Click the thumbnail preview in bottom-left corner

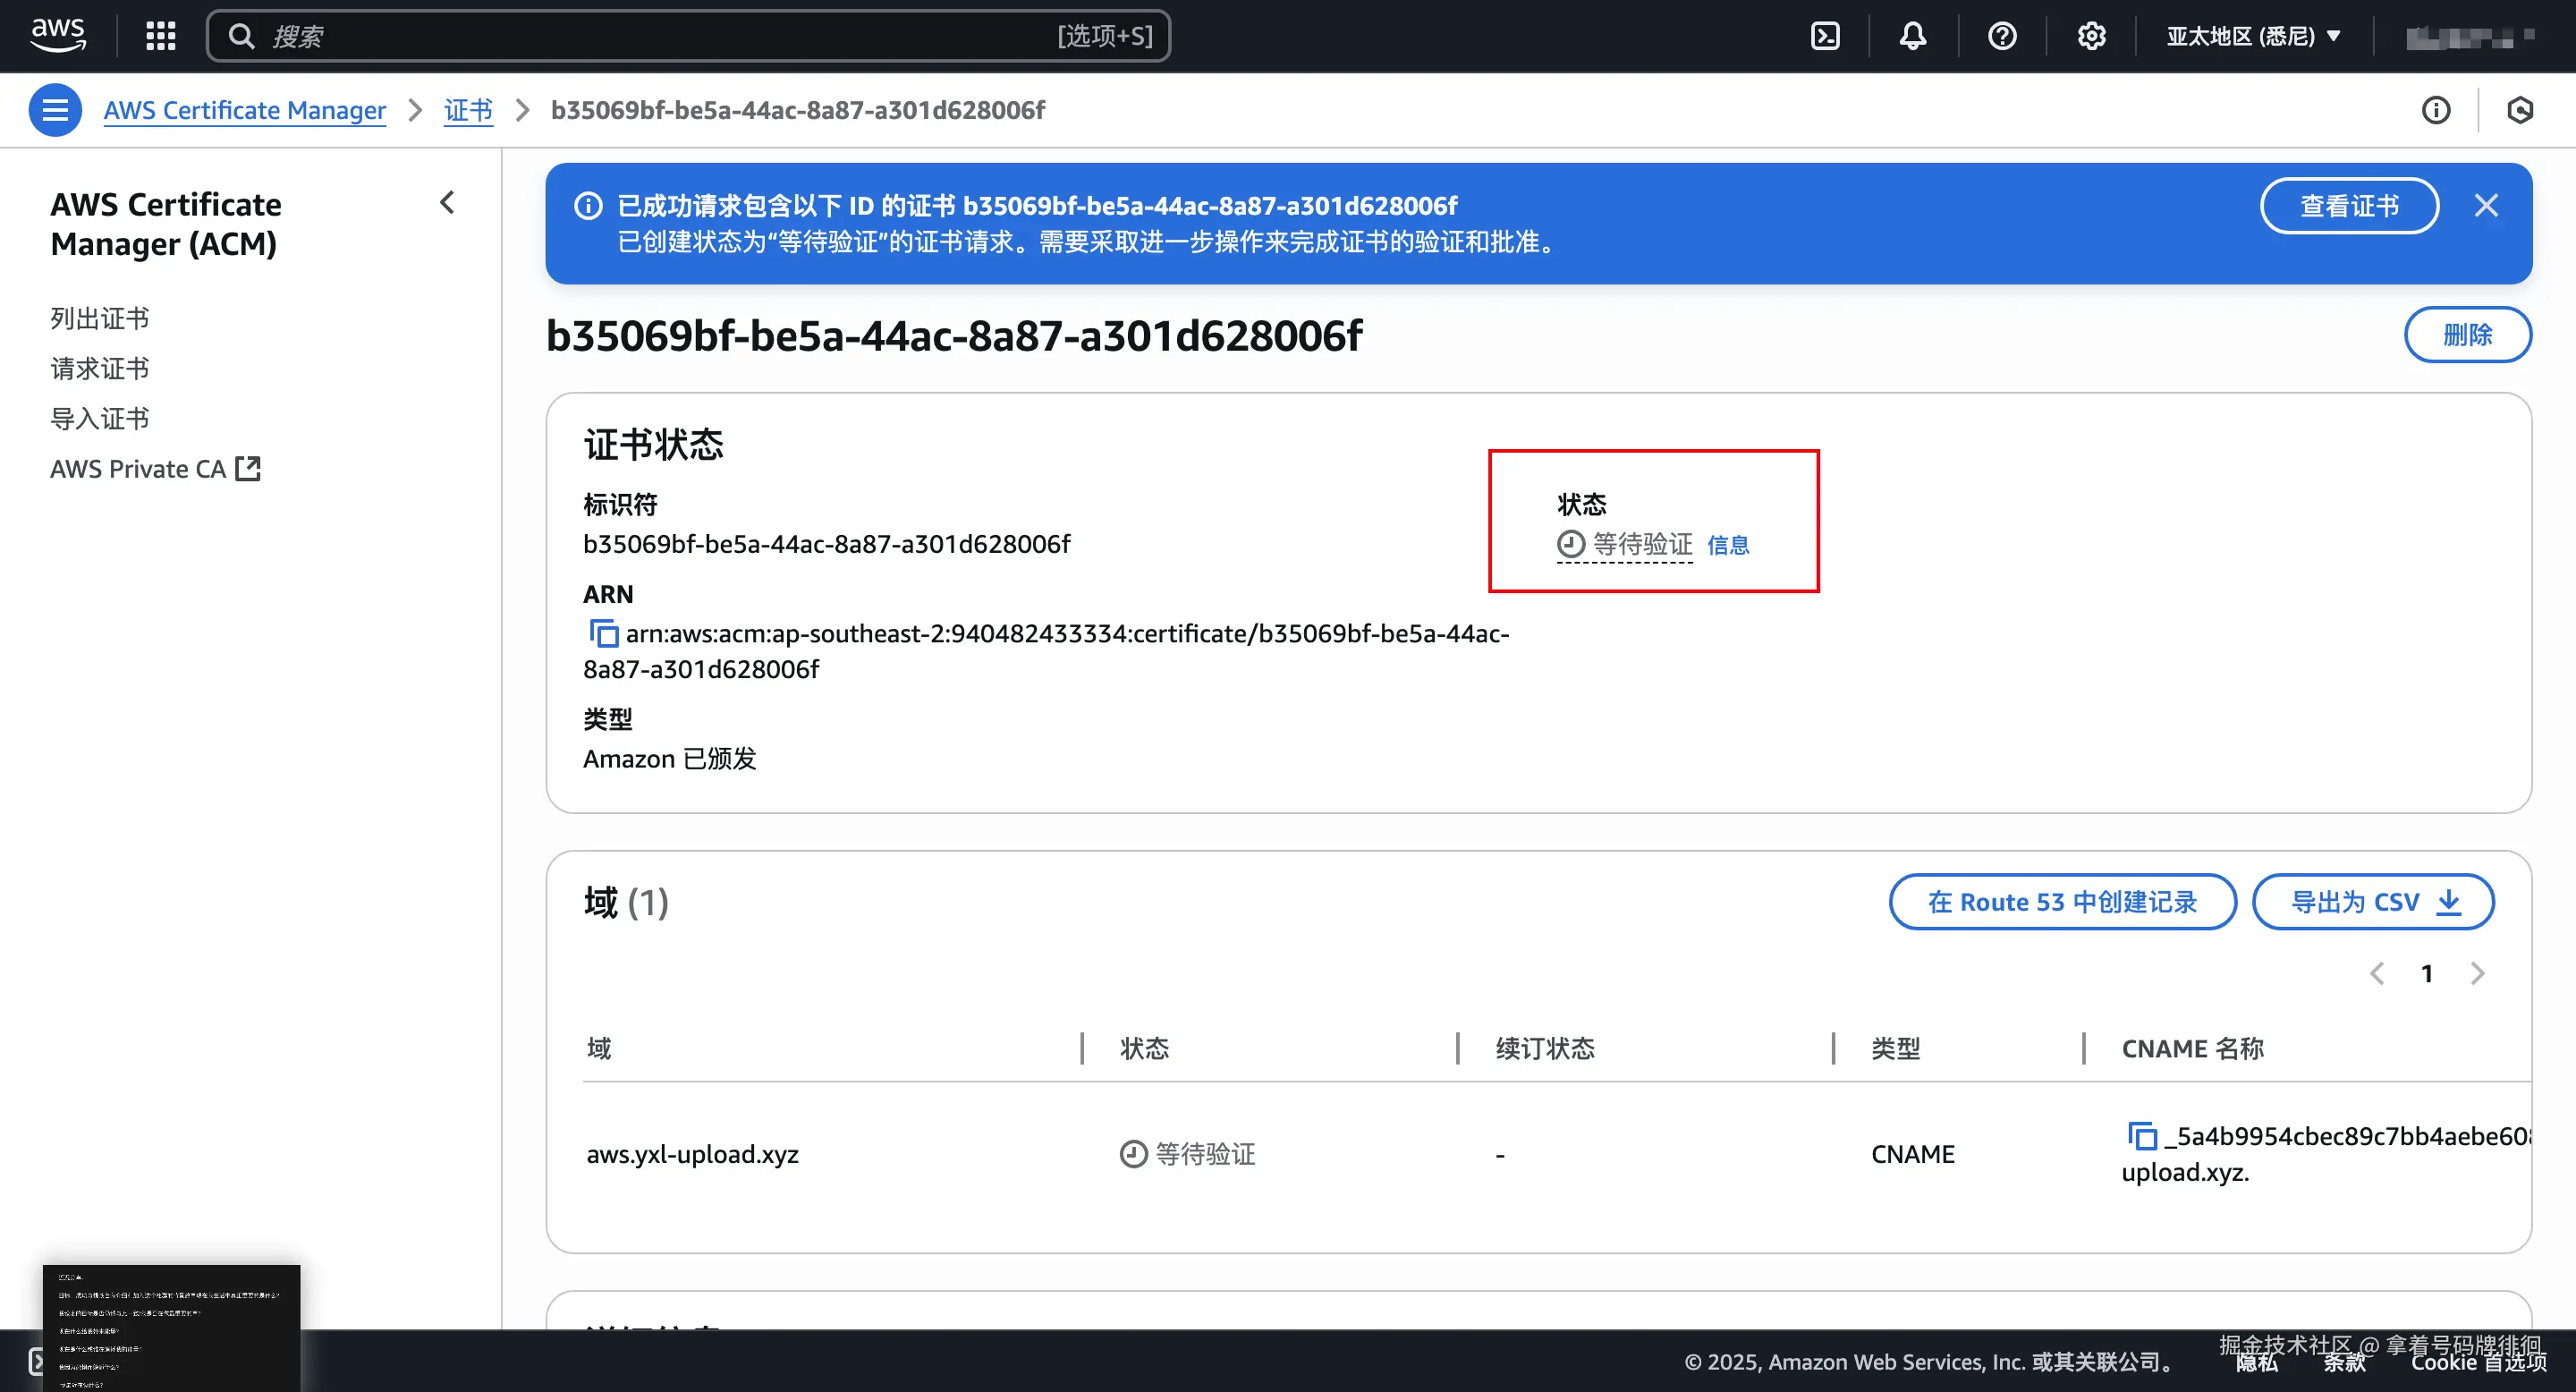(x=171, y=1328)
